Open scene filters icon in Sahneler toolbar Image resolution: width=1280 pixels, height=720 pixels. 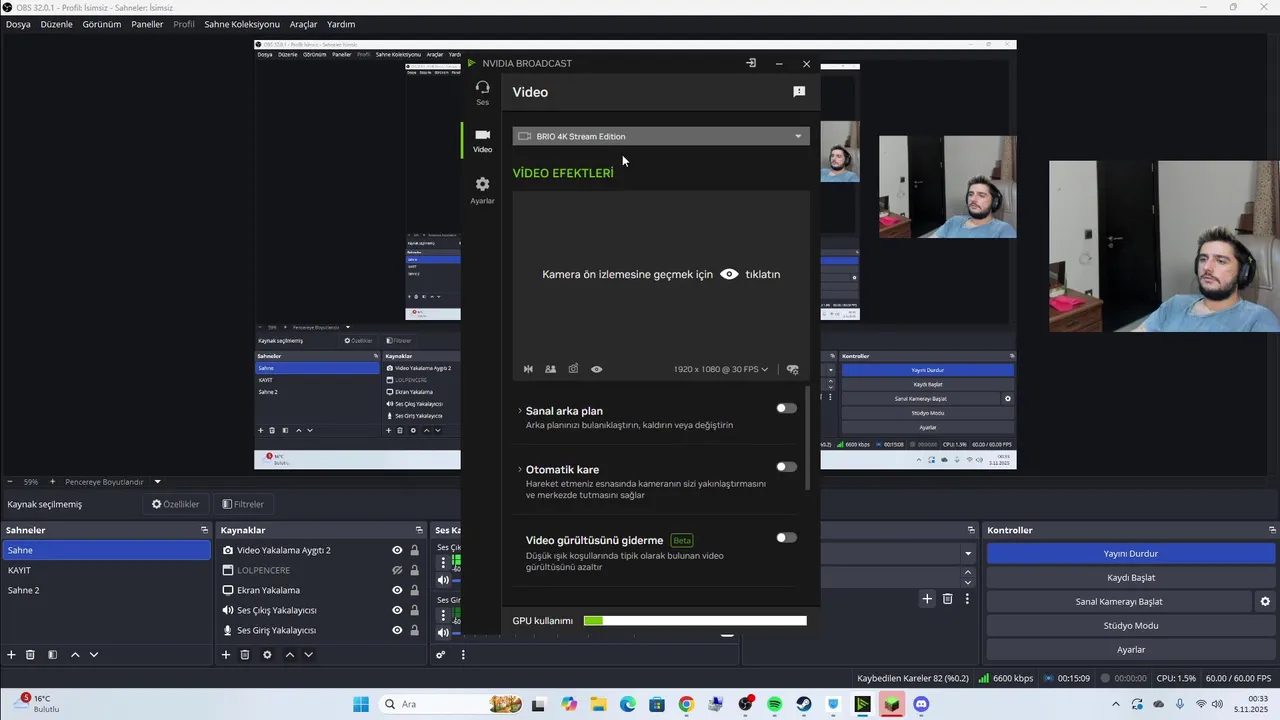coord(52,655)
